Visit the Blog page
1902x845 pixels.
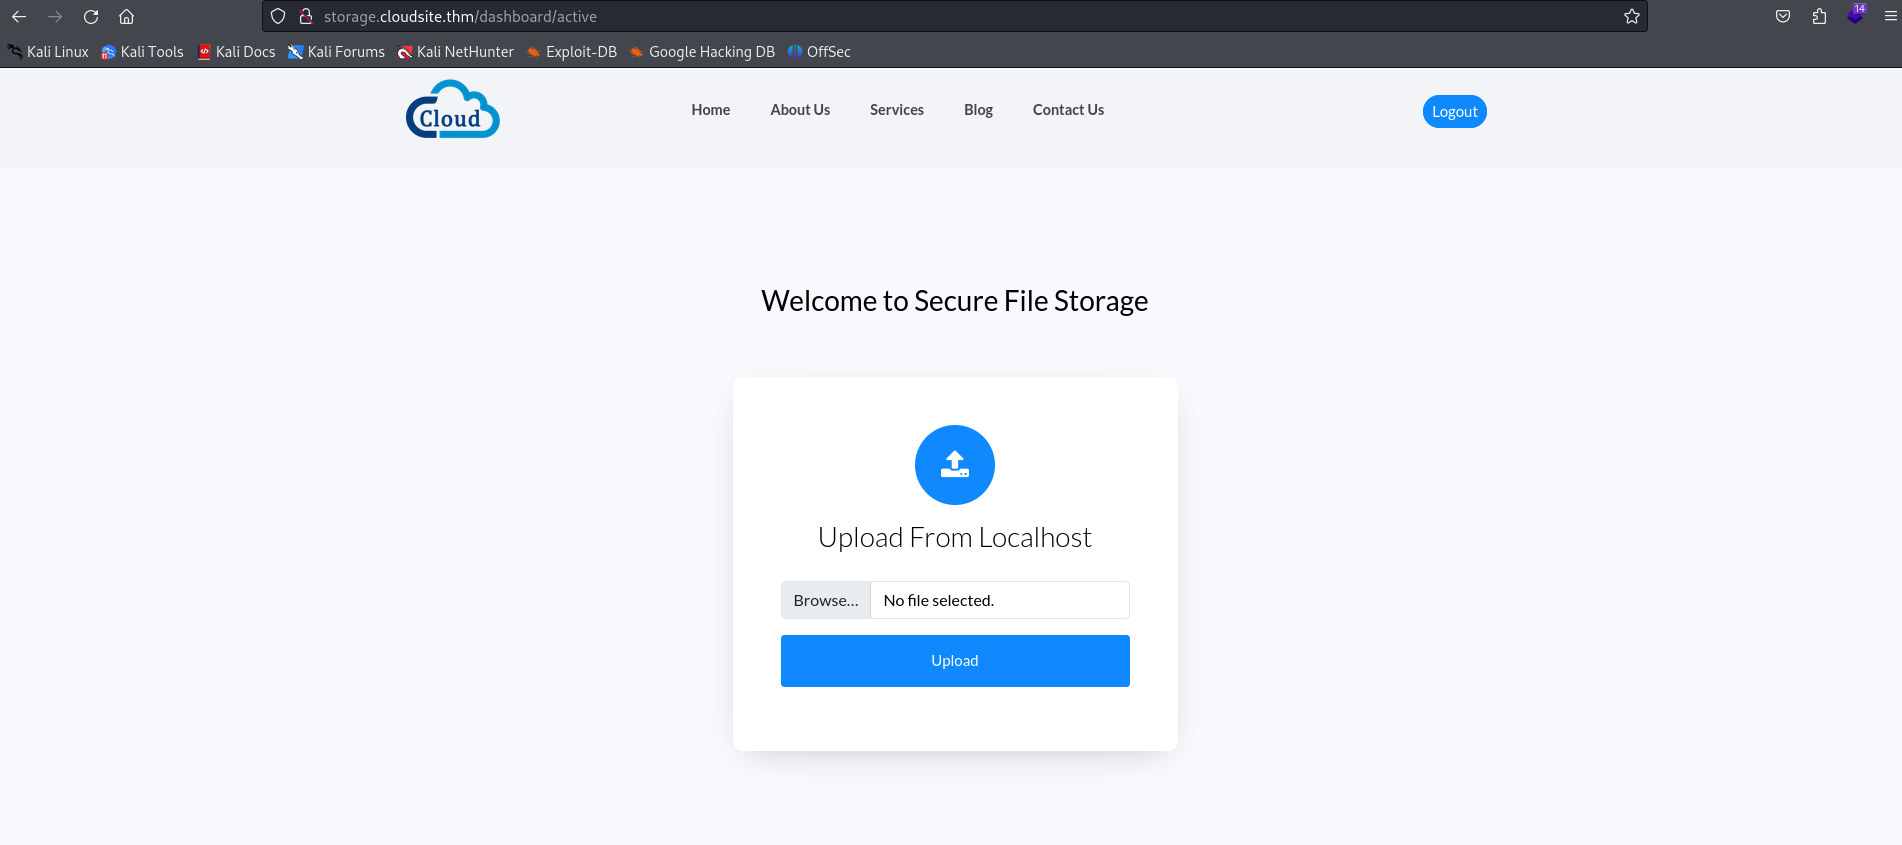(978, 110)
